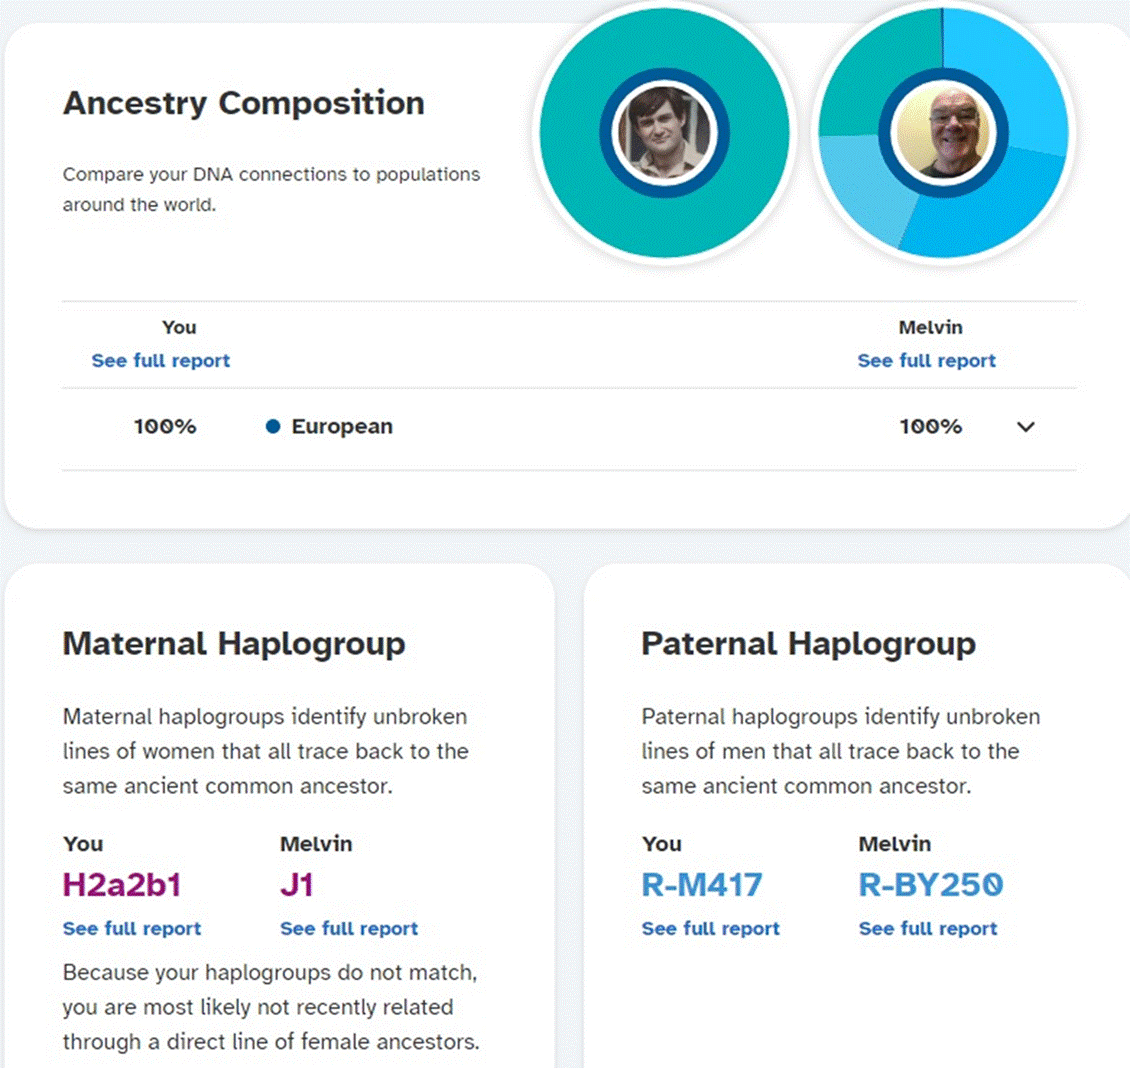Click the Ancestry Composition heading
1130x1068 pixels.
[244, 103]
